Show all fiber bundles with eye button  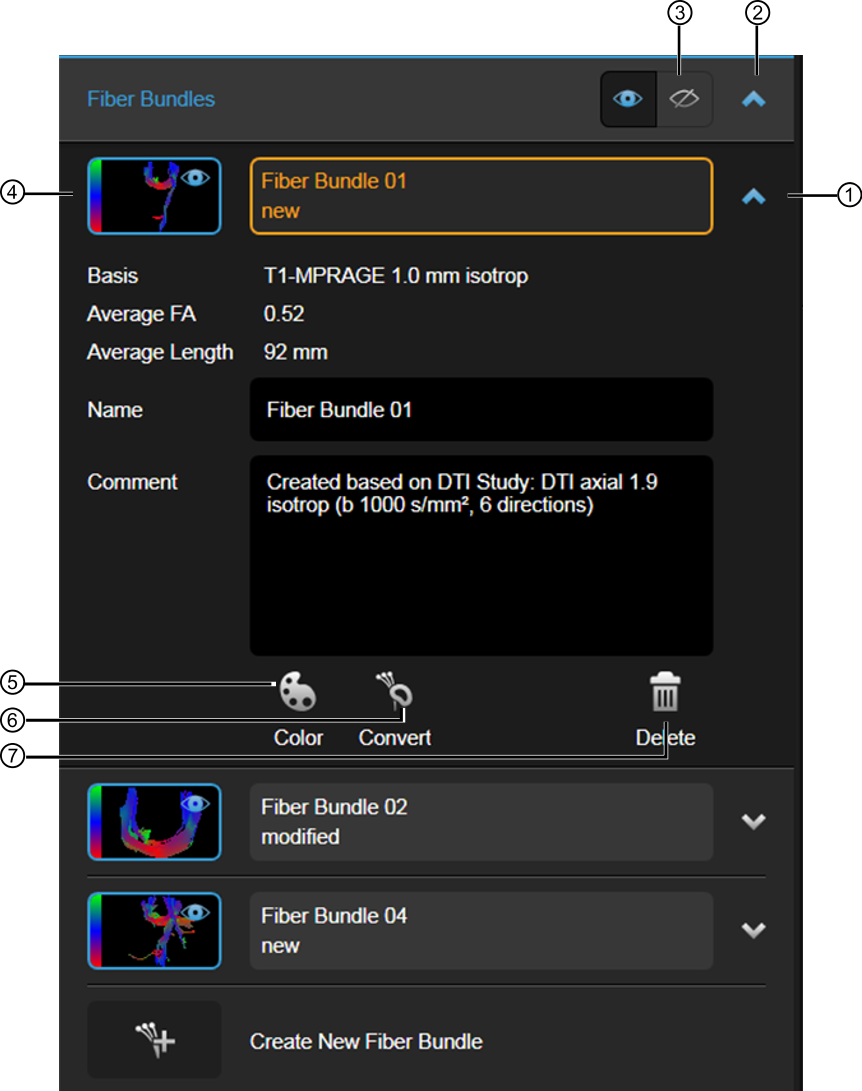point(628,99)
